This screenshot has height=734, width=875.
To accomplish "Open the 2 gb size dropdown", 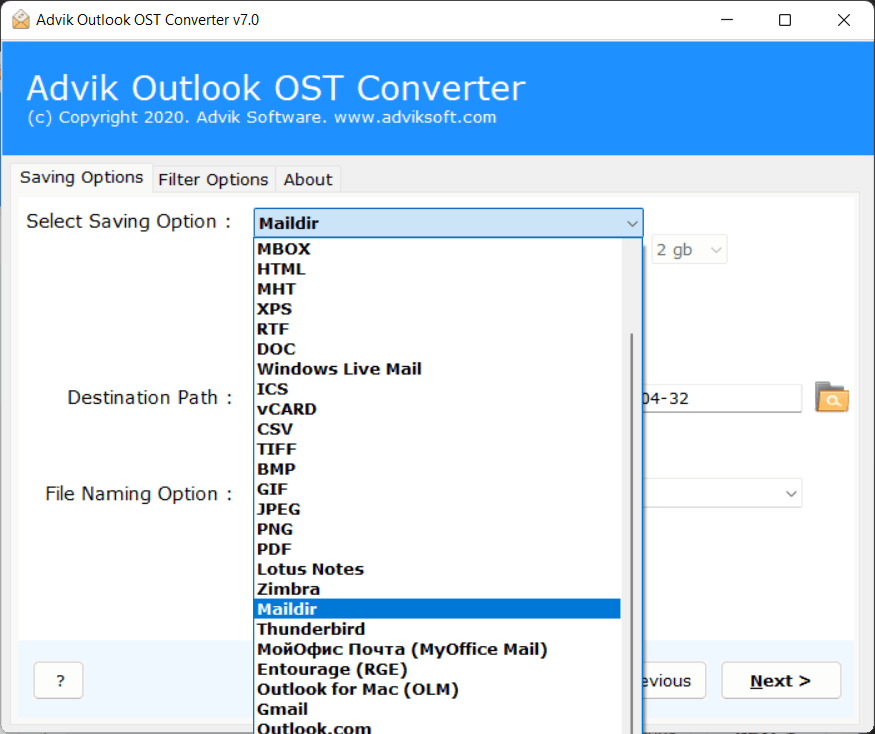I will point(689,250).
